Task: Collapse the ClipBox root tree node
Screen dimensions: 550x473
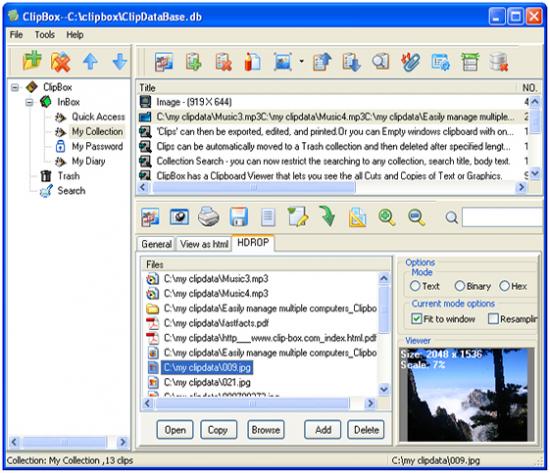Action: (x=15, y=87)
